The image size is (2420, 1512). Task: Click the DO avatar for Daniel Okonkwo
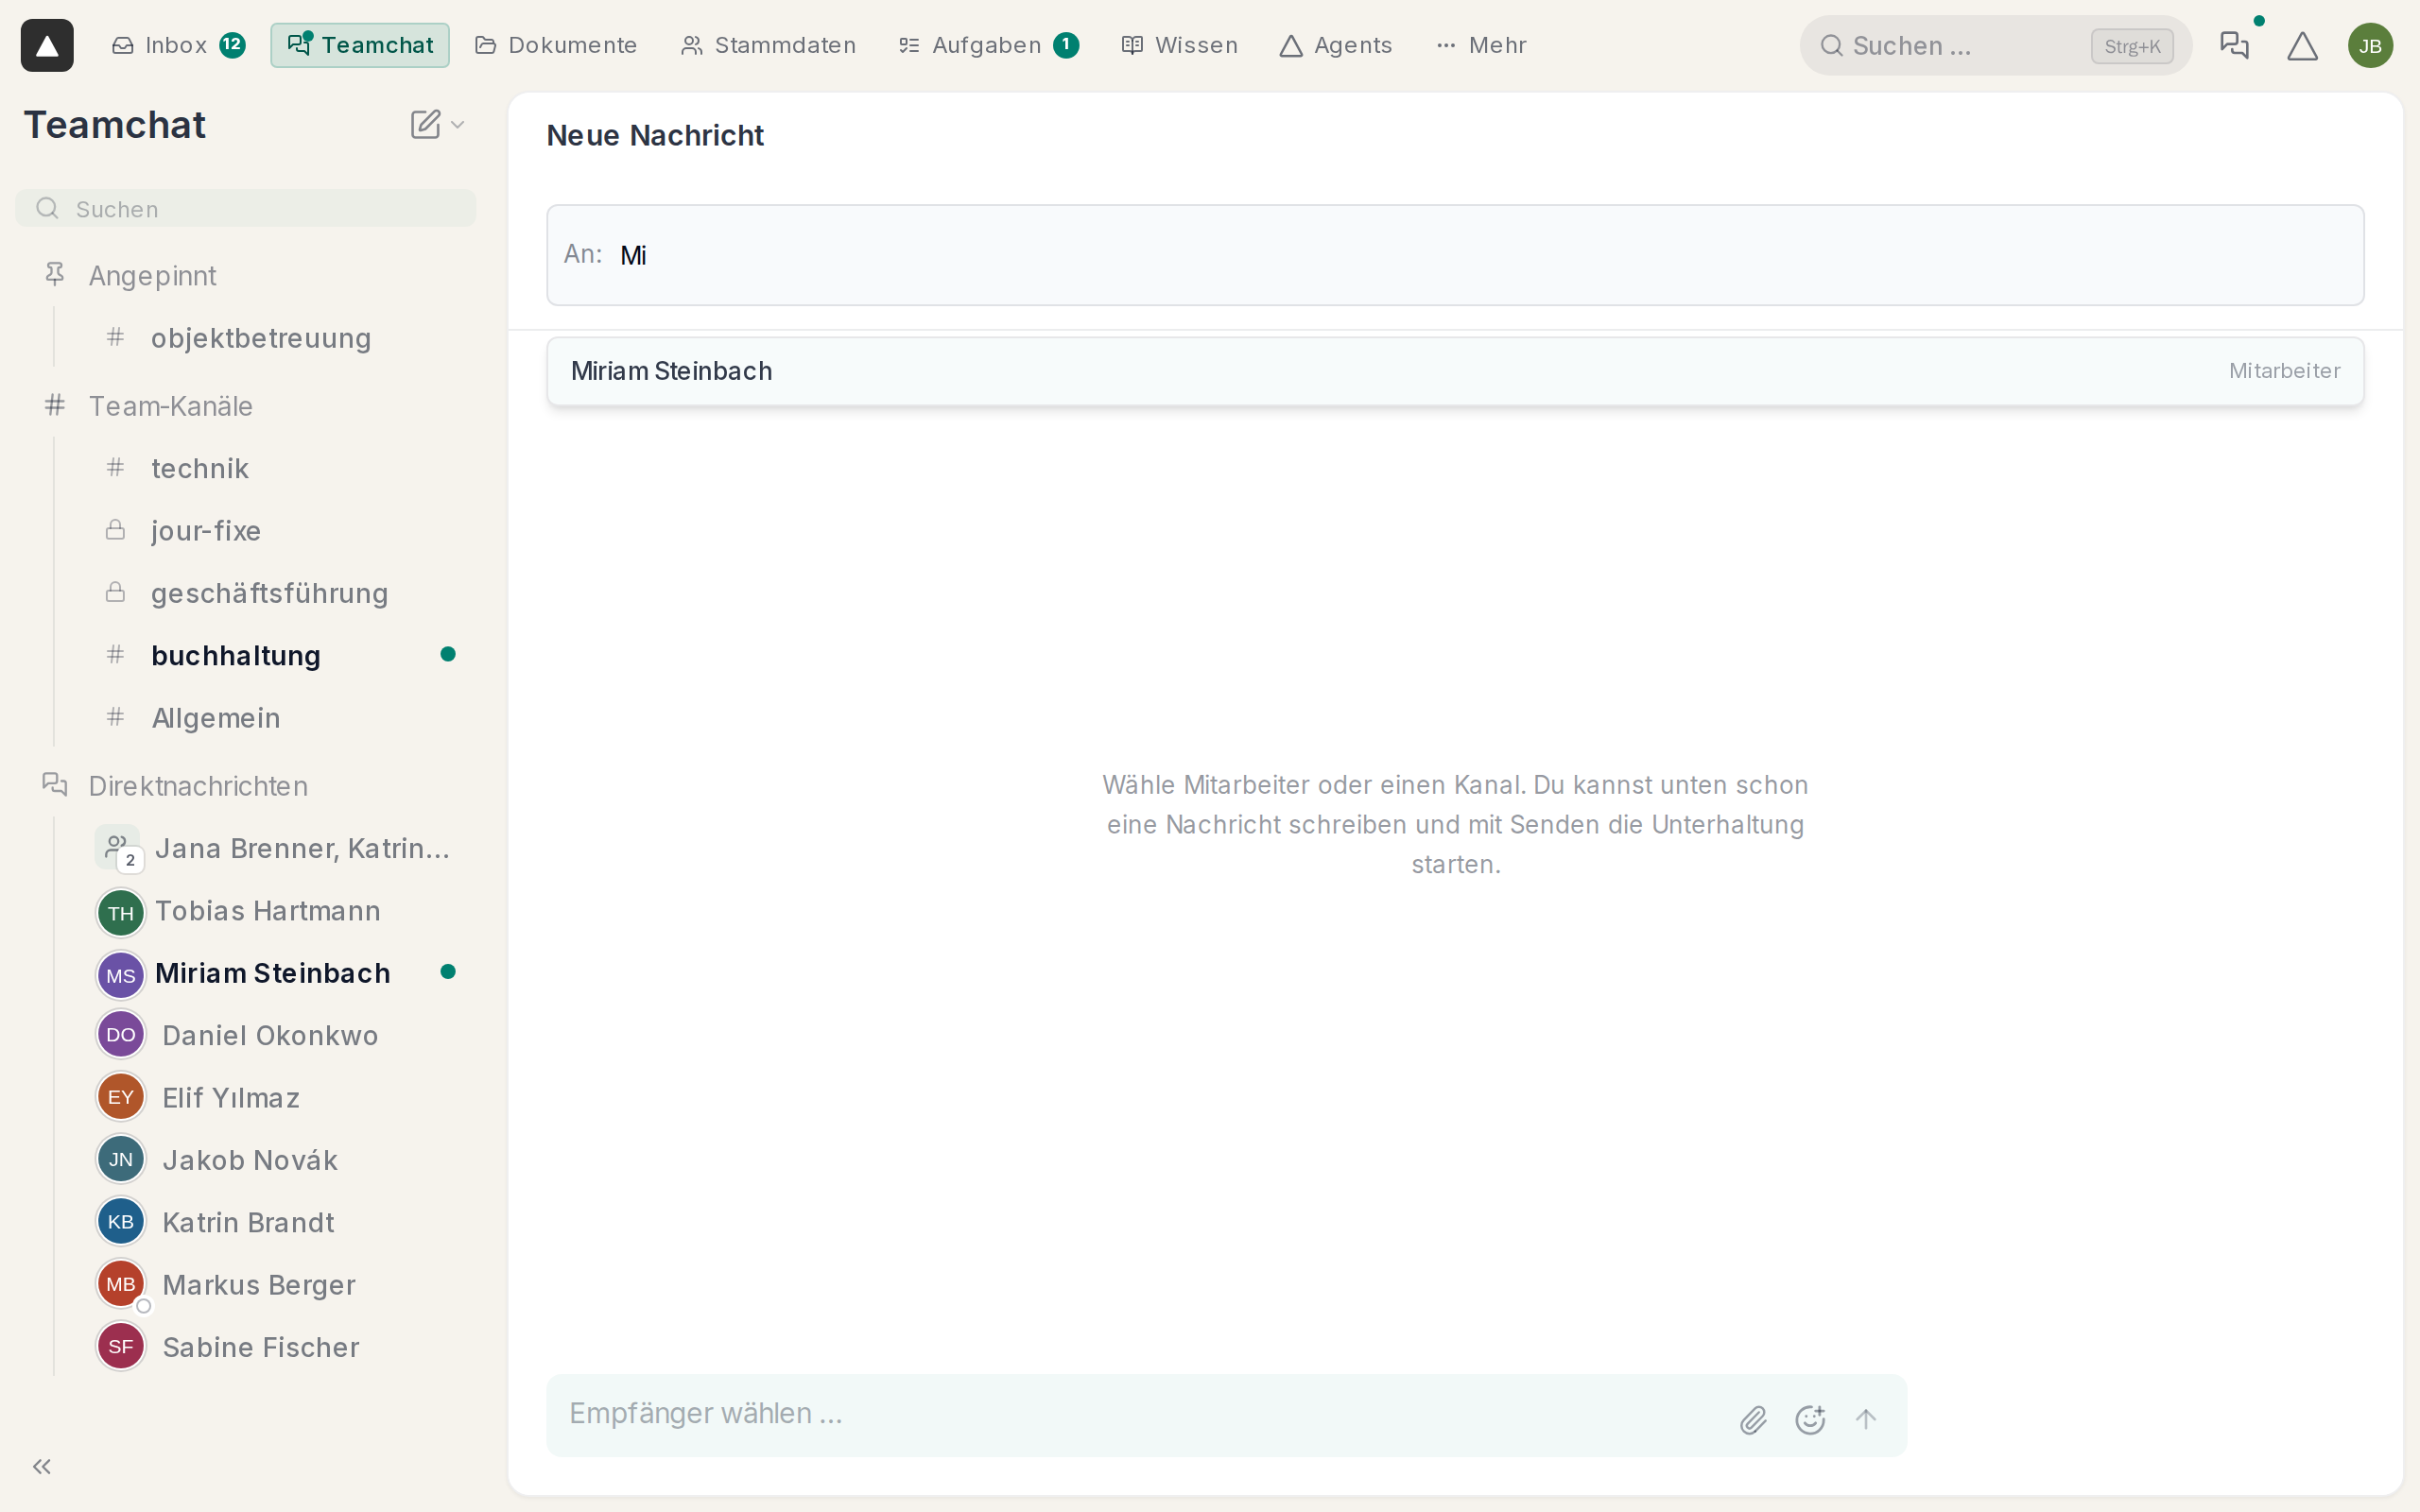121,1035
